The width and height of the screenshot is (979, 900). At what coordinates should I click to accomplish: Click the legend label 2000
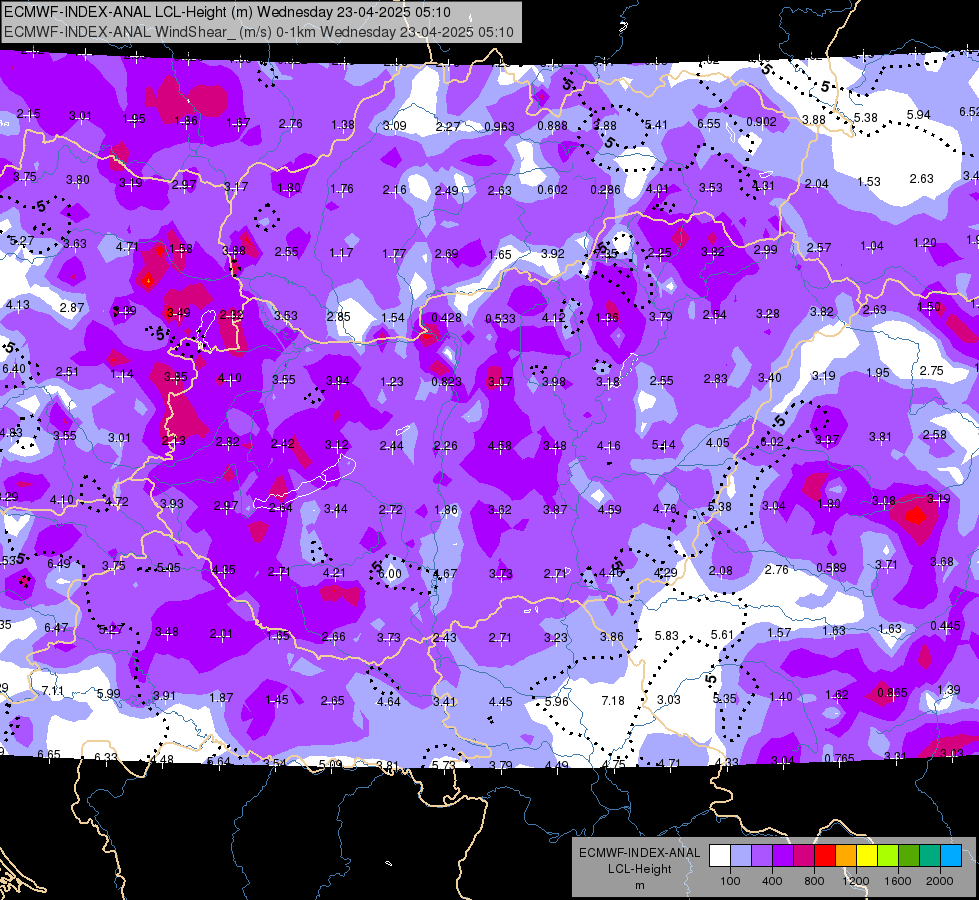(x=940, y=881)
